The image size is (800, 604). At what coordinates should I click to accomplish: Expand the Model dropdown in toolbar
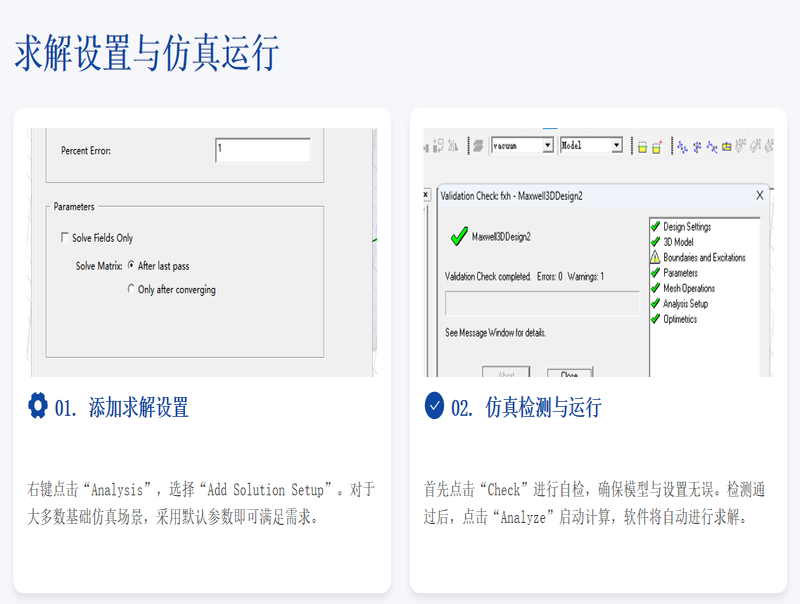(x=616, y=146)
